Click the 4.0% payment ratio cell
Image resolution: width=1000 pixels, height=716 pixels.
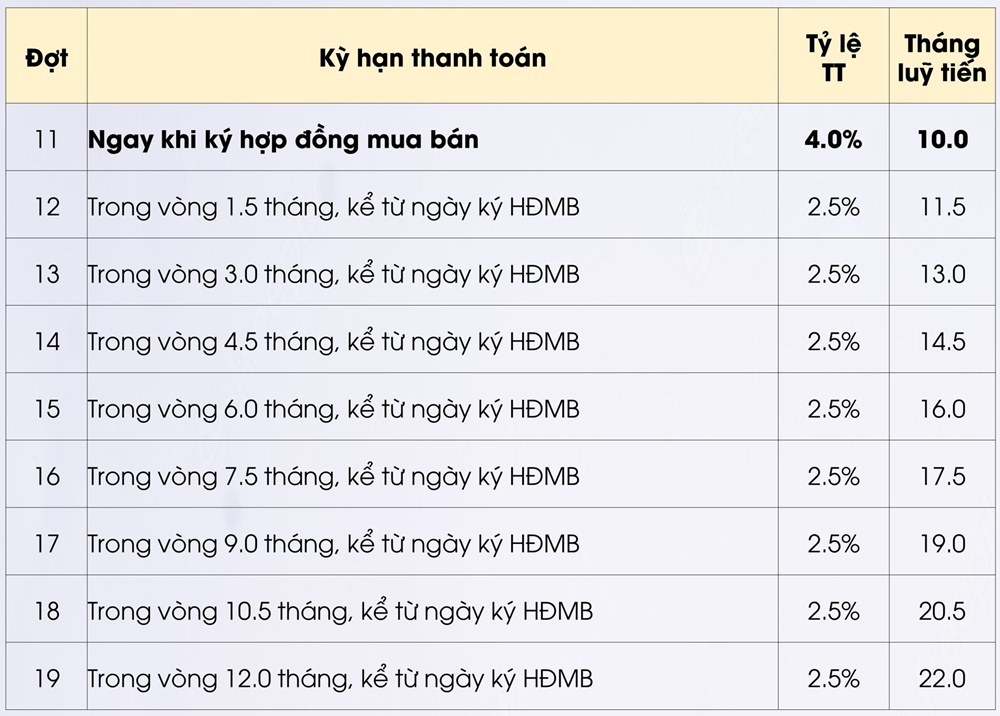(x=833, y=139)
